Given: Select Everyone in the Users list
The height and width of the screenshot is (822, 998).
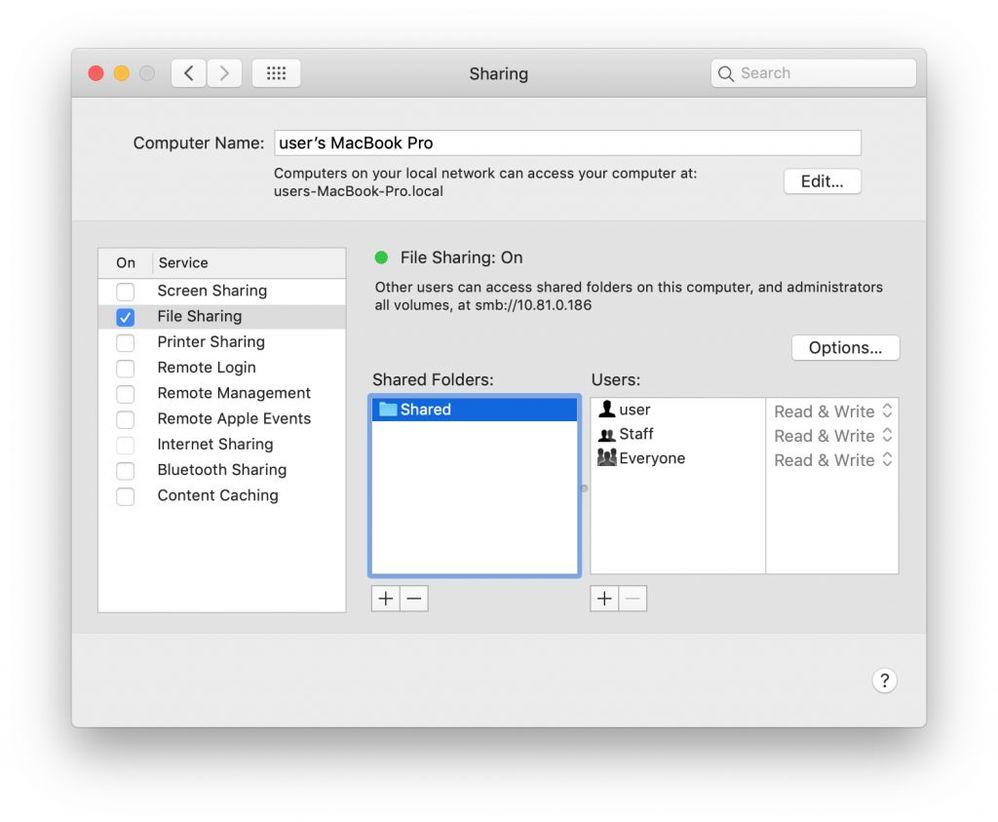Looking at the screenshot, I should tap(678, 458).
